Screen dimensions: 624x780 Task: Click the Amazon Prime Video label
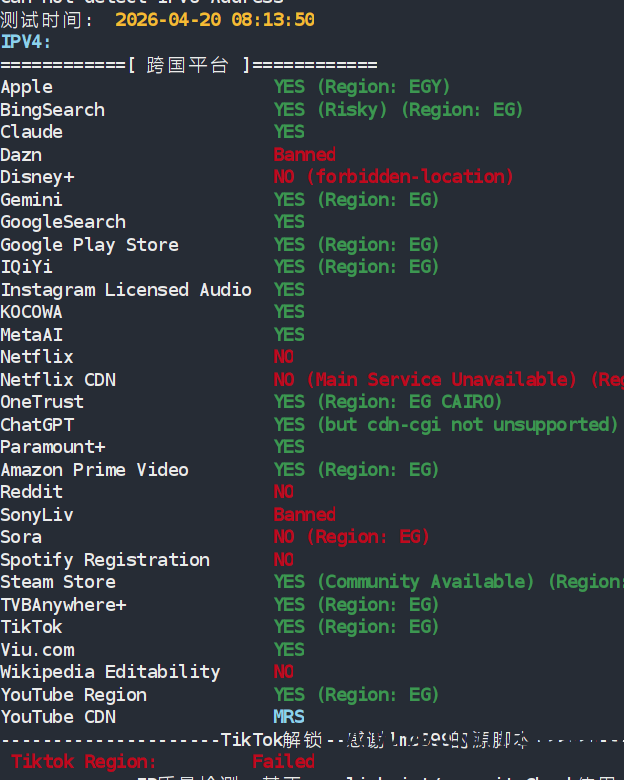[94, 470]
